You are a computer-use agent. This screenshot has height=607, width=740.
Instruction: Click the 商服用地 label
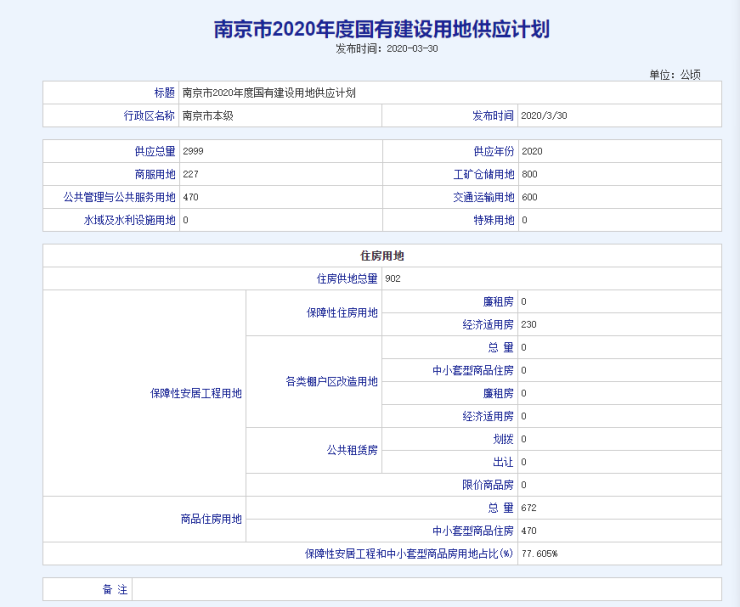[155, 174]
